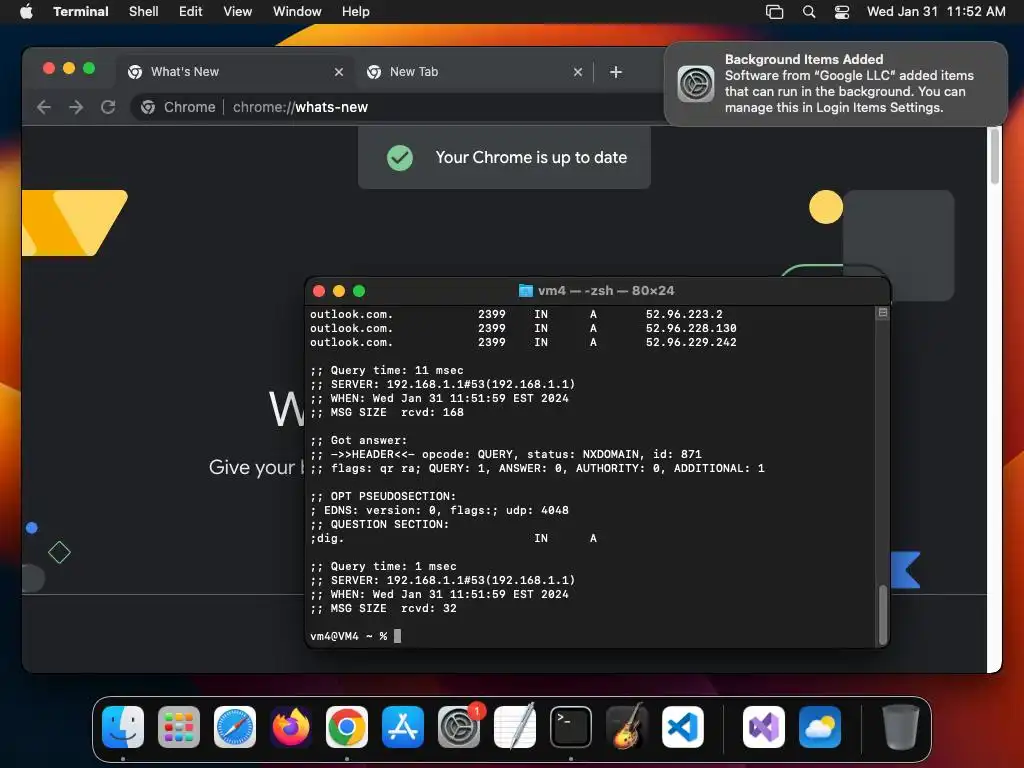
Task: Click the 'OPT PSEUDOSECTION:' line
Action: click(x=383, y=496)
